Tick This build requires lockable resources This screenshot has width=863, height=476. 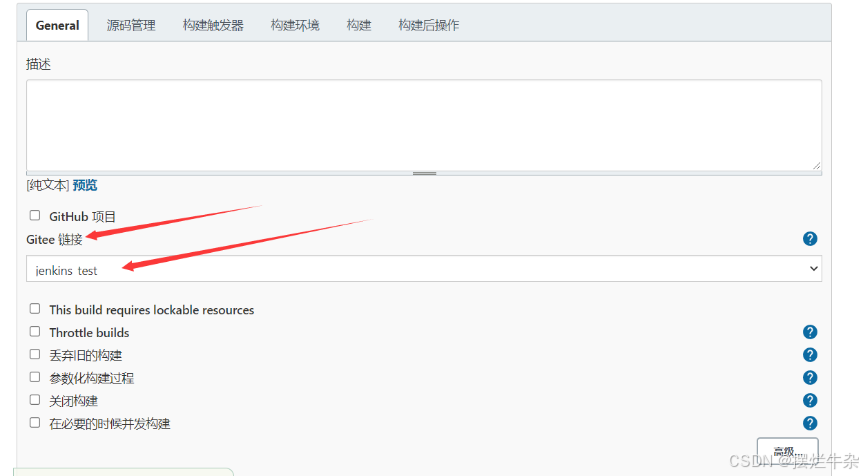pyautogui.click(x=35, y=309)
